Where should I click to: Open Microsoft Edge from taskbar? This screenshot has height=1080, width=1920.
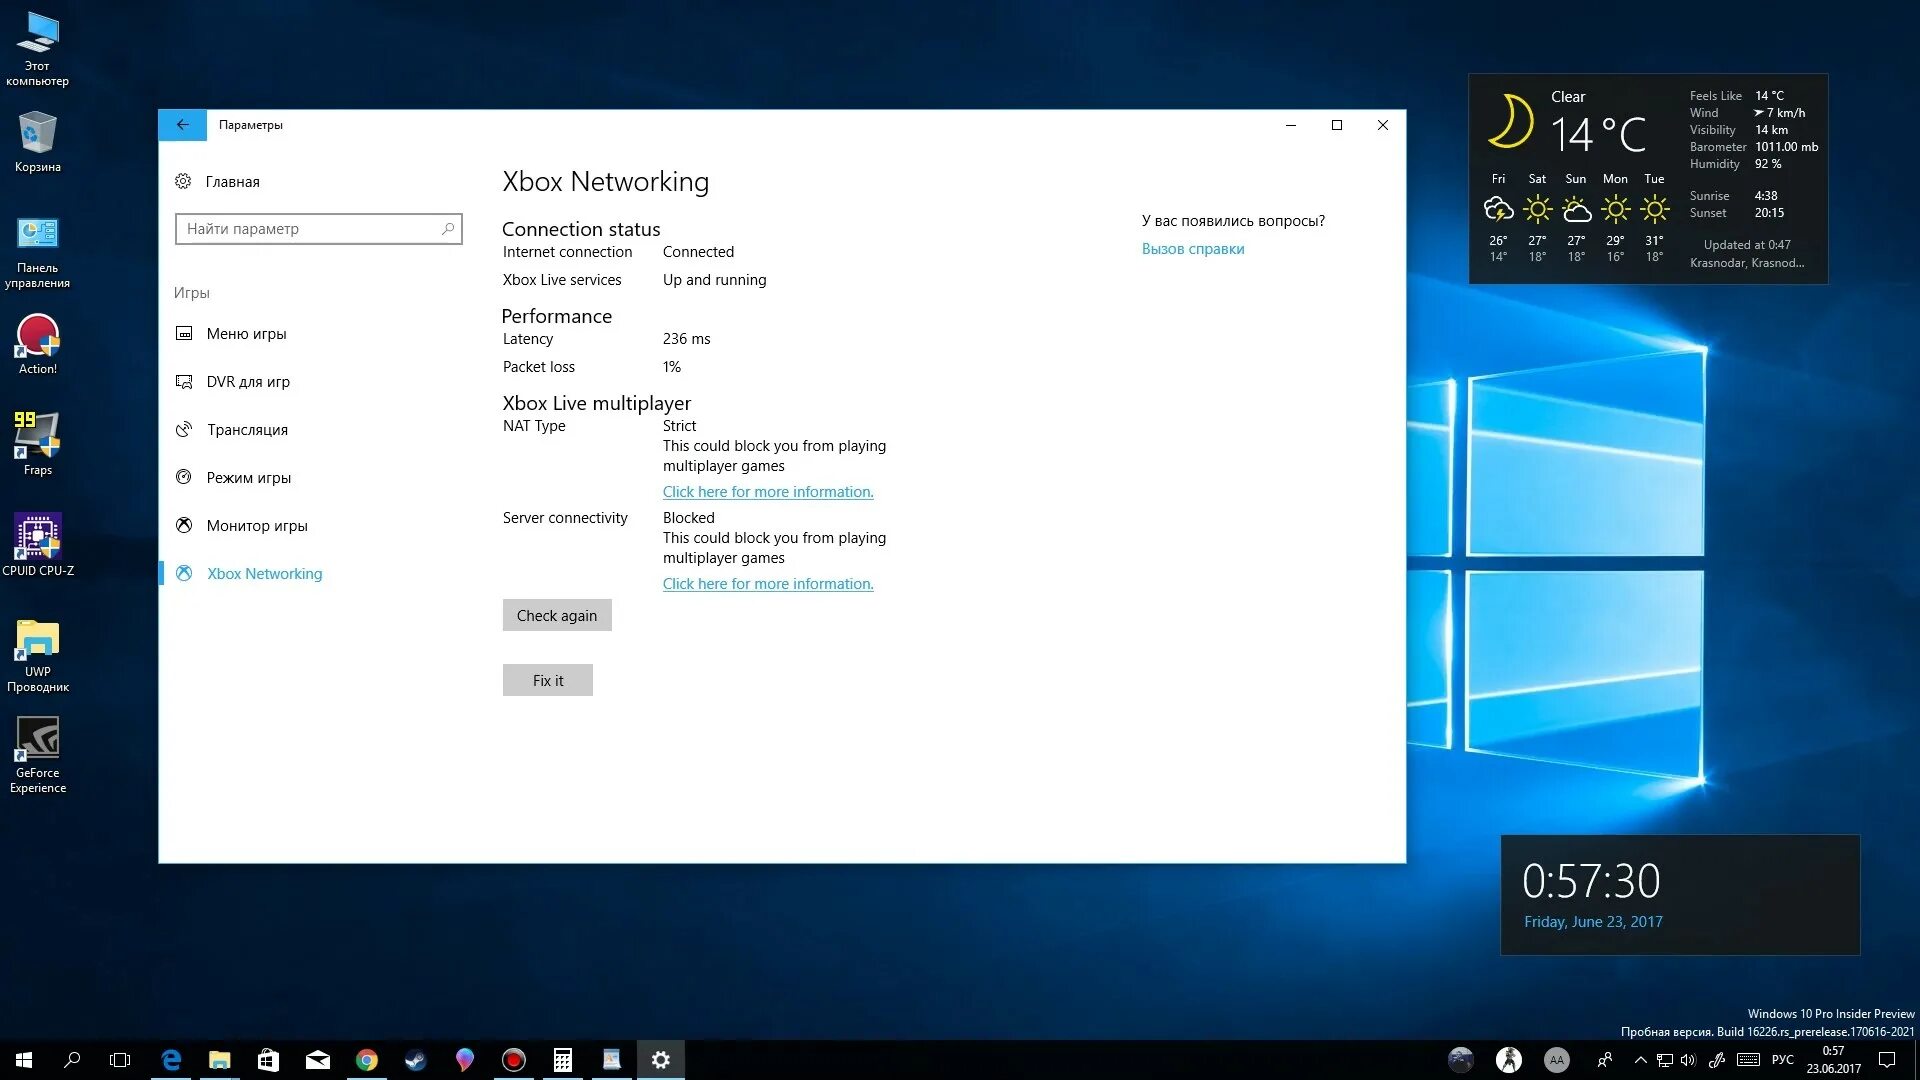click(171, 1060)
